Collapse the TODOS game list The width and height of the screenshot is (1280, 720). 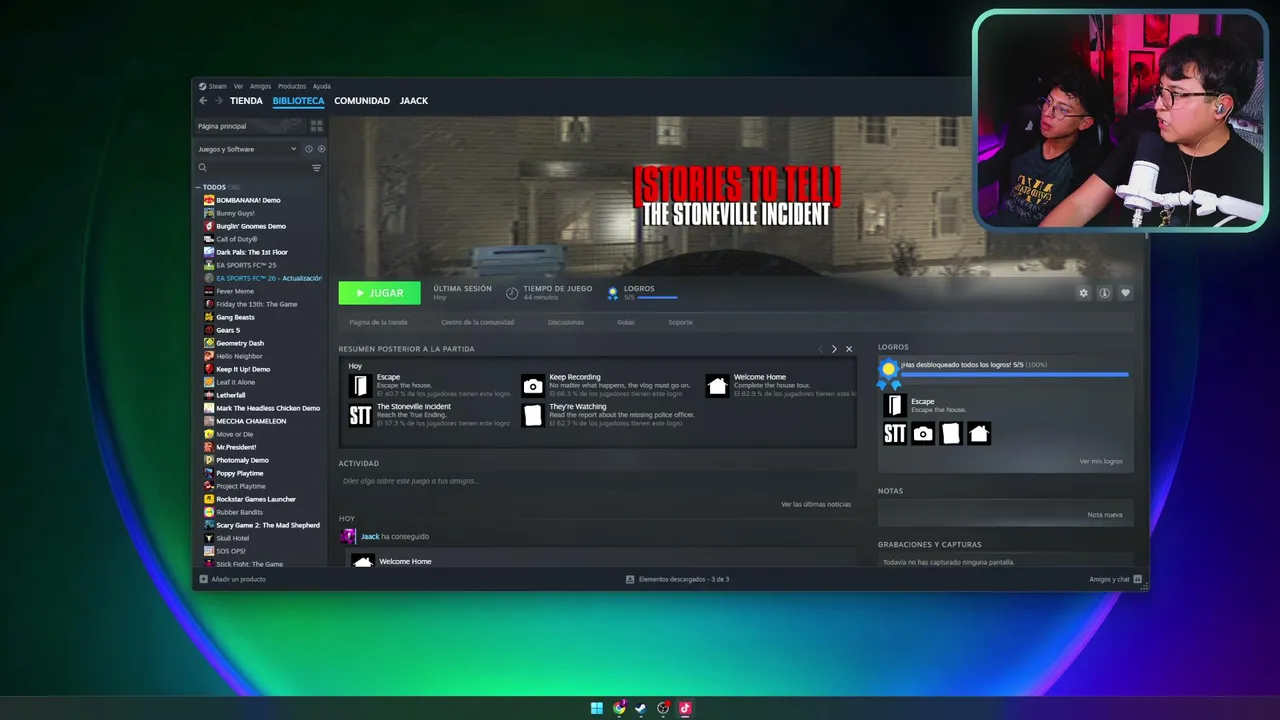[x=198, y=187]
